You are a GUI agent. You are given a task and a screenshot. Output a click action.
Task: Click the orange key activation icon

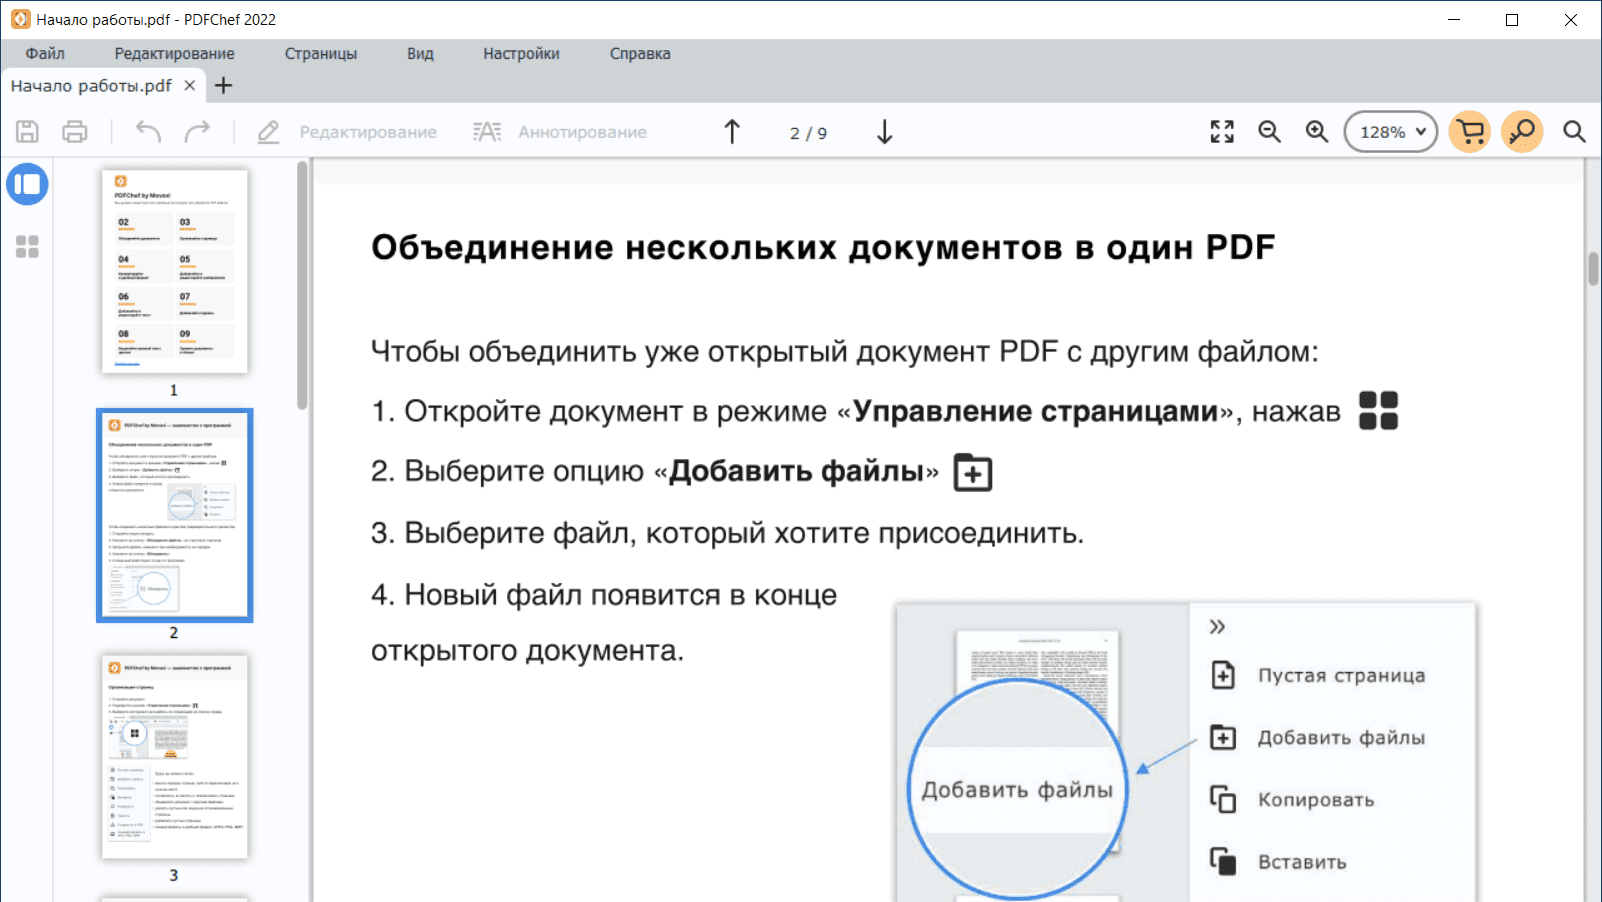coord(1522,131)
